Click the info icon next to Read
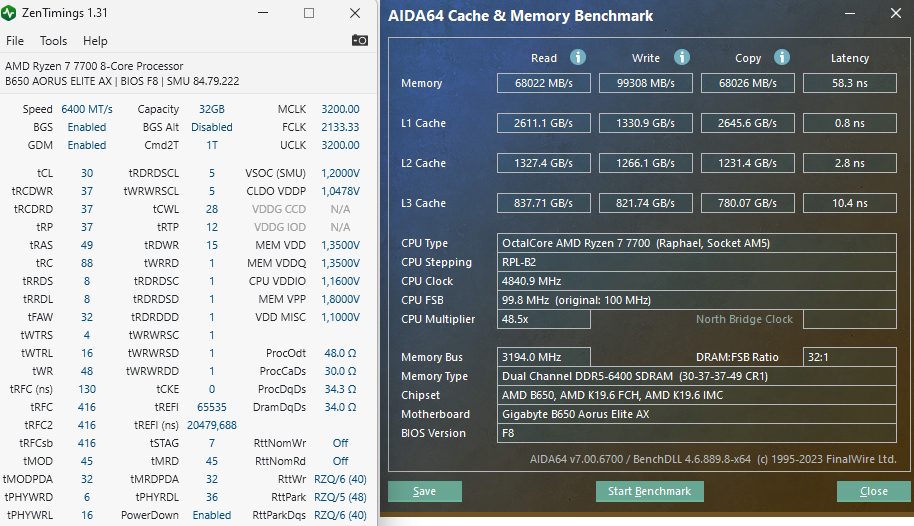914x526 pixels. 578,57
